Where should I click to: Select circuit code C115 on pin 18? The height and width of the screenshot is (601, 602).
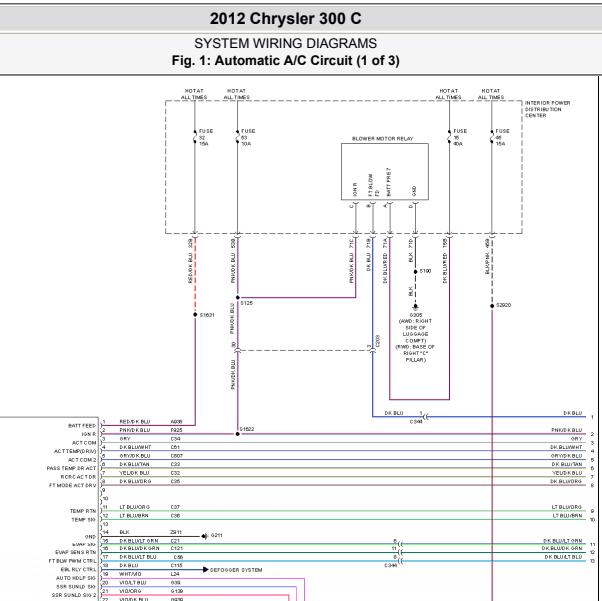(x=177, y=565)
